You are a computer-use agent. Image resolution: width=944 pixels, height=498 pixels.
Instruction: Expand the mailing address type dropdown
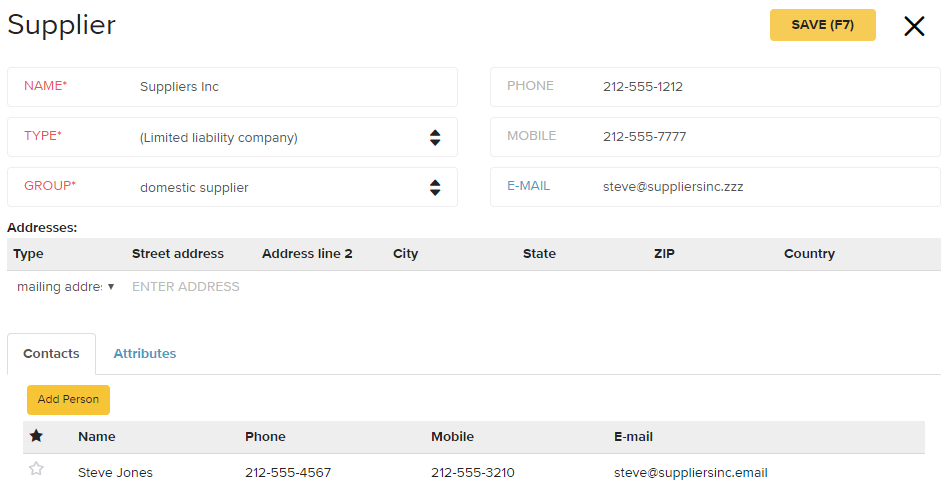point(66,287)
